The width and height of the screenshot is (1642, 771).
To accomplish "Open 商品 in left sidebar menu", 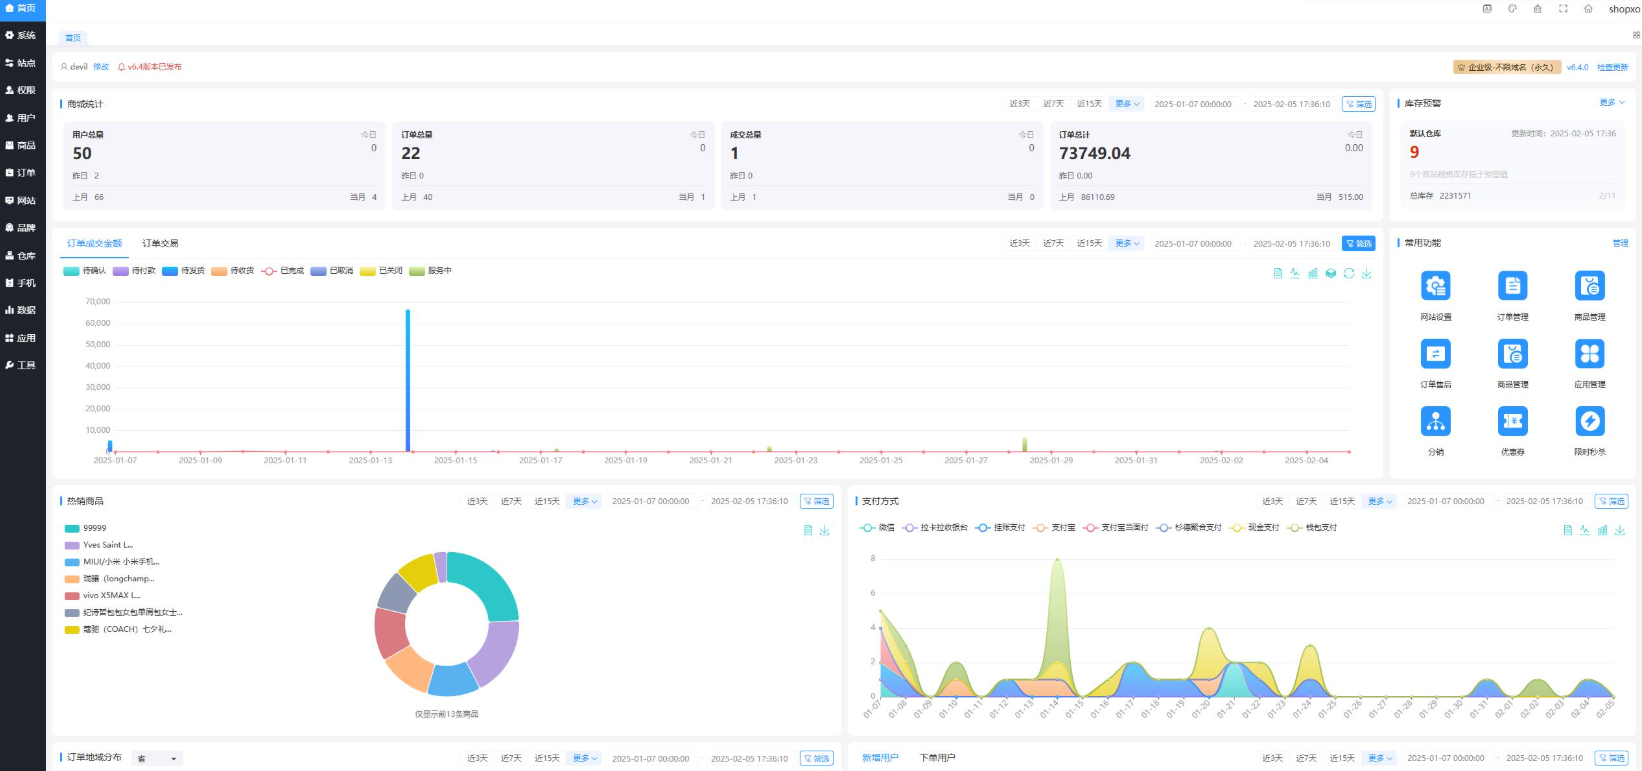I will pyautogui.click(x=22, y=145).
